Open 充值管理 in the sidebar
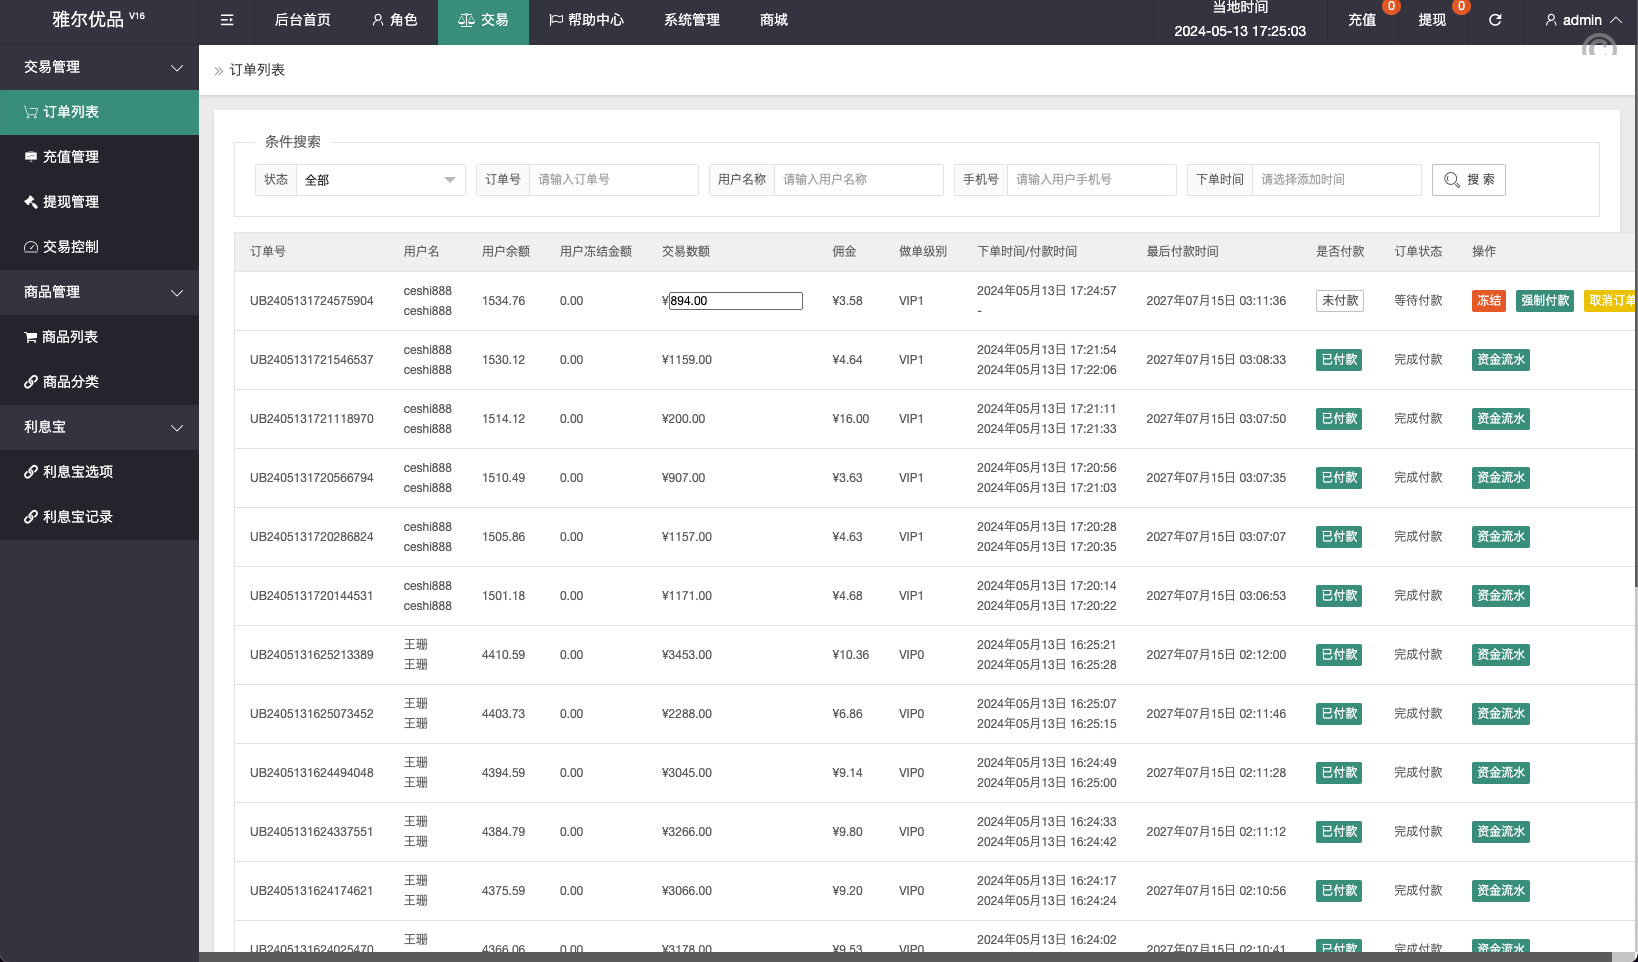 [70, 157]
